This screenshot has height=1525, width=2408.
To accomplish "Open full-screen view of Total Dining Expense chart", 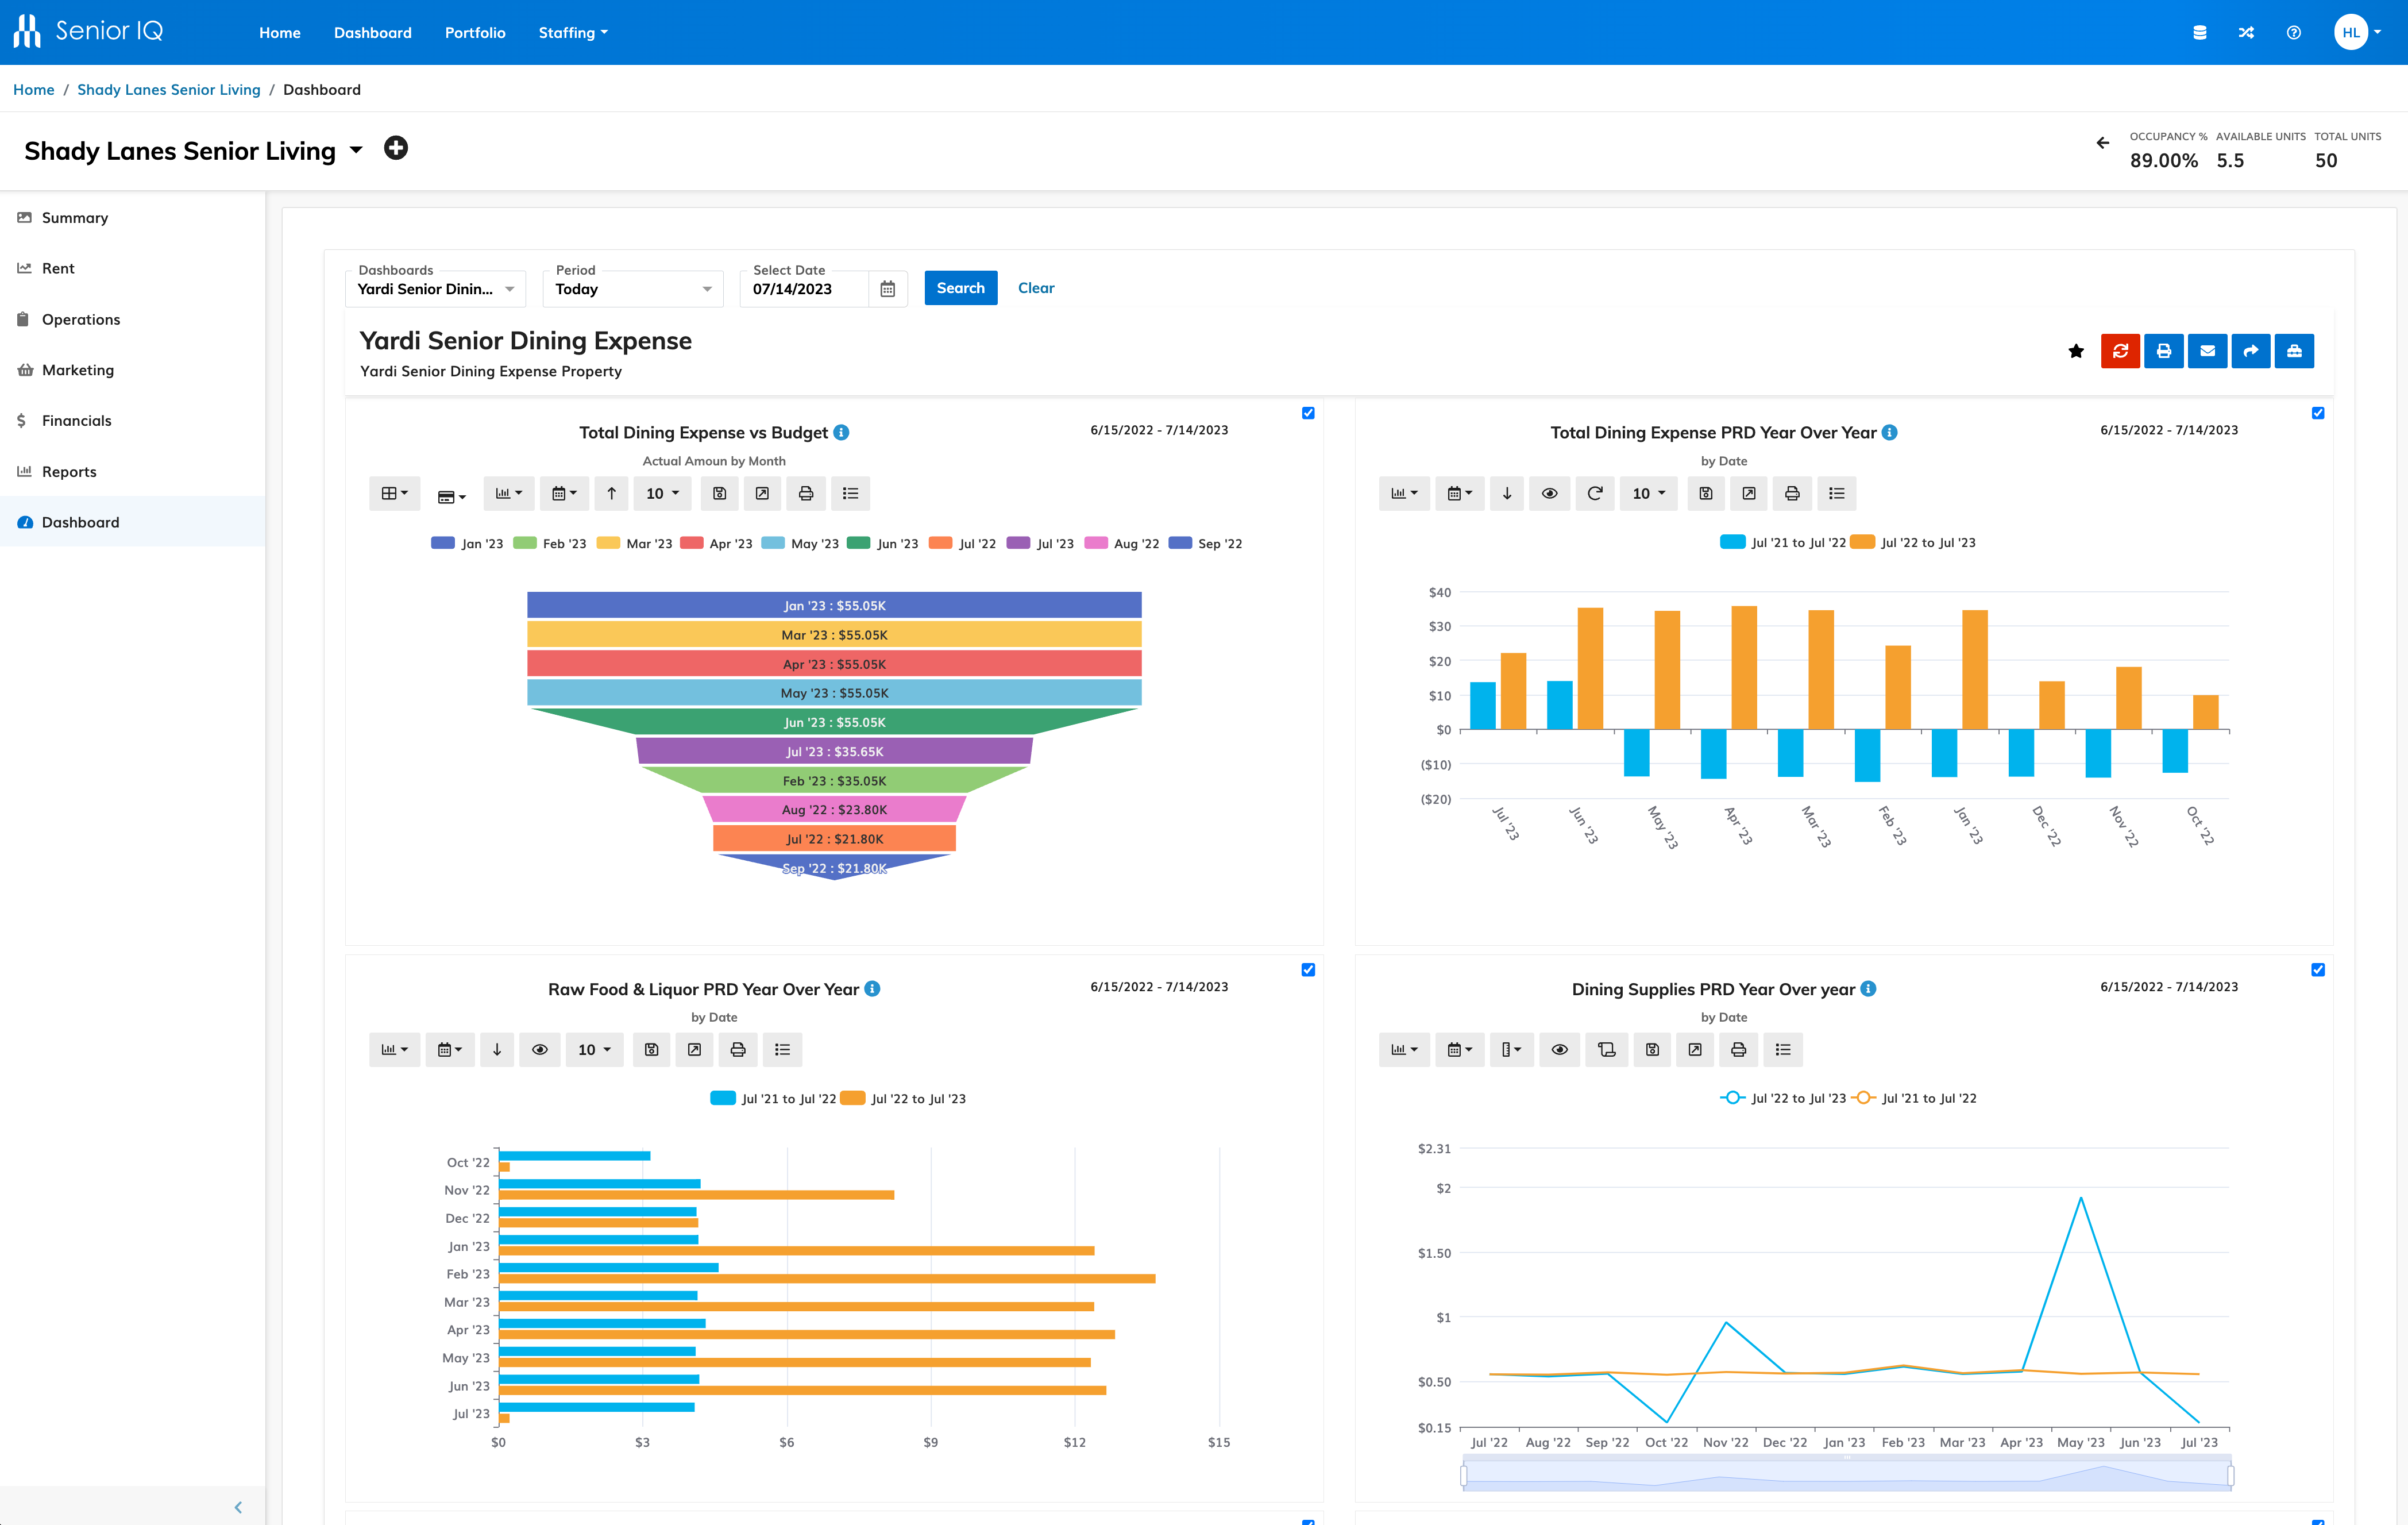I will [x=762, y=493].
